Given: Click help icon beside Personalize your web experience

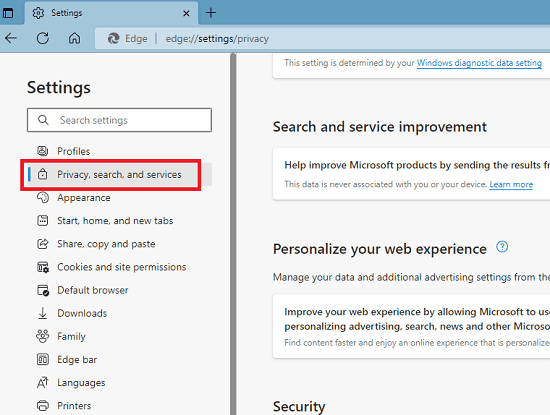Looking at the screenshot, I should (x=502, y=247).
